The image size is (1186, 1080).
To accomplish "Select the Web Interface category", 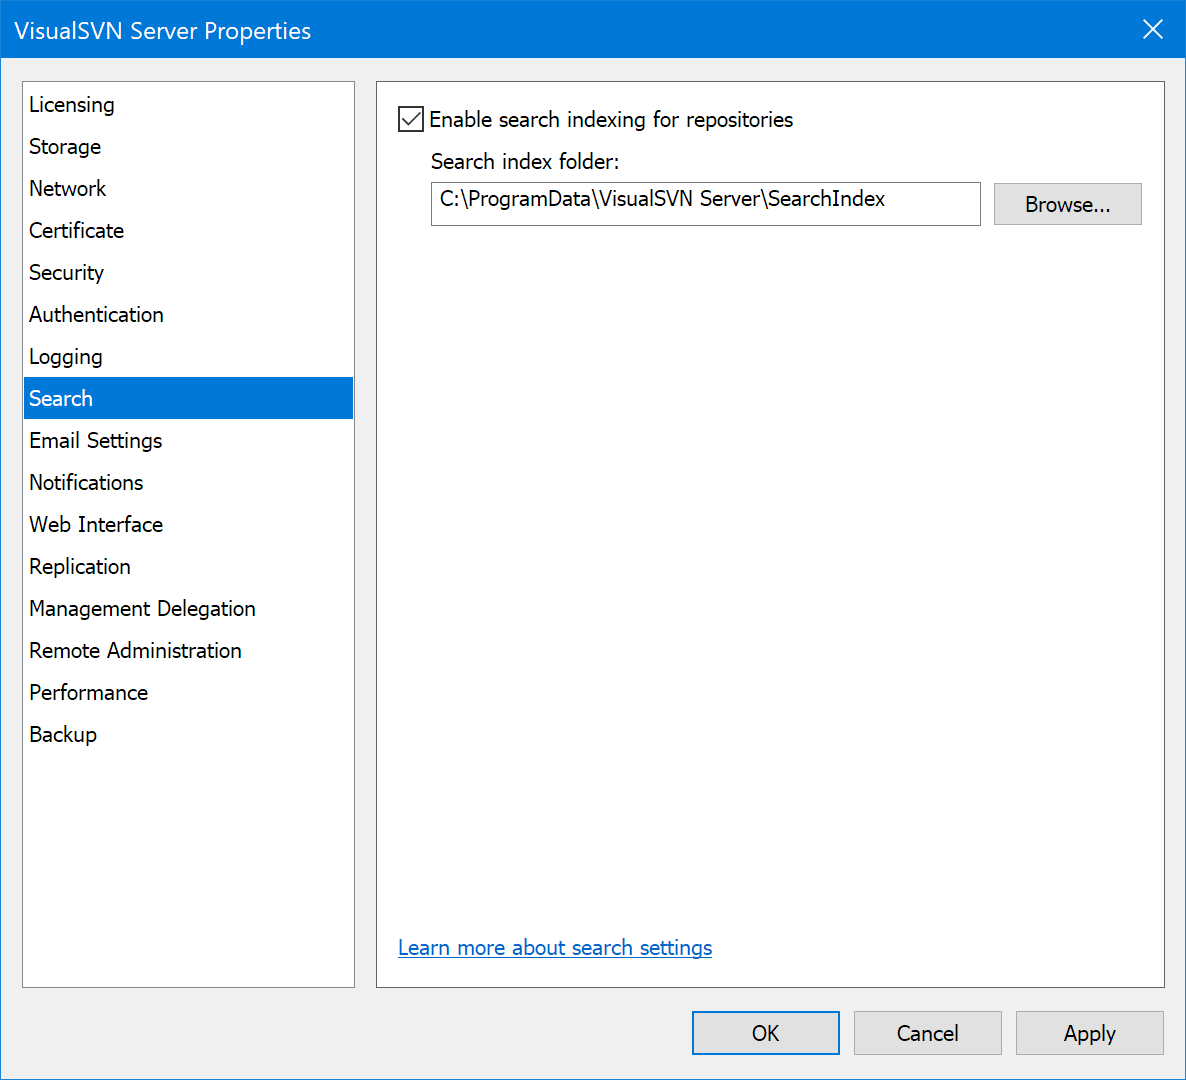I will point(188,524).
